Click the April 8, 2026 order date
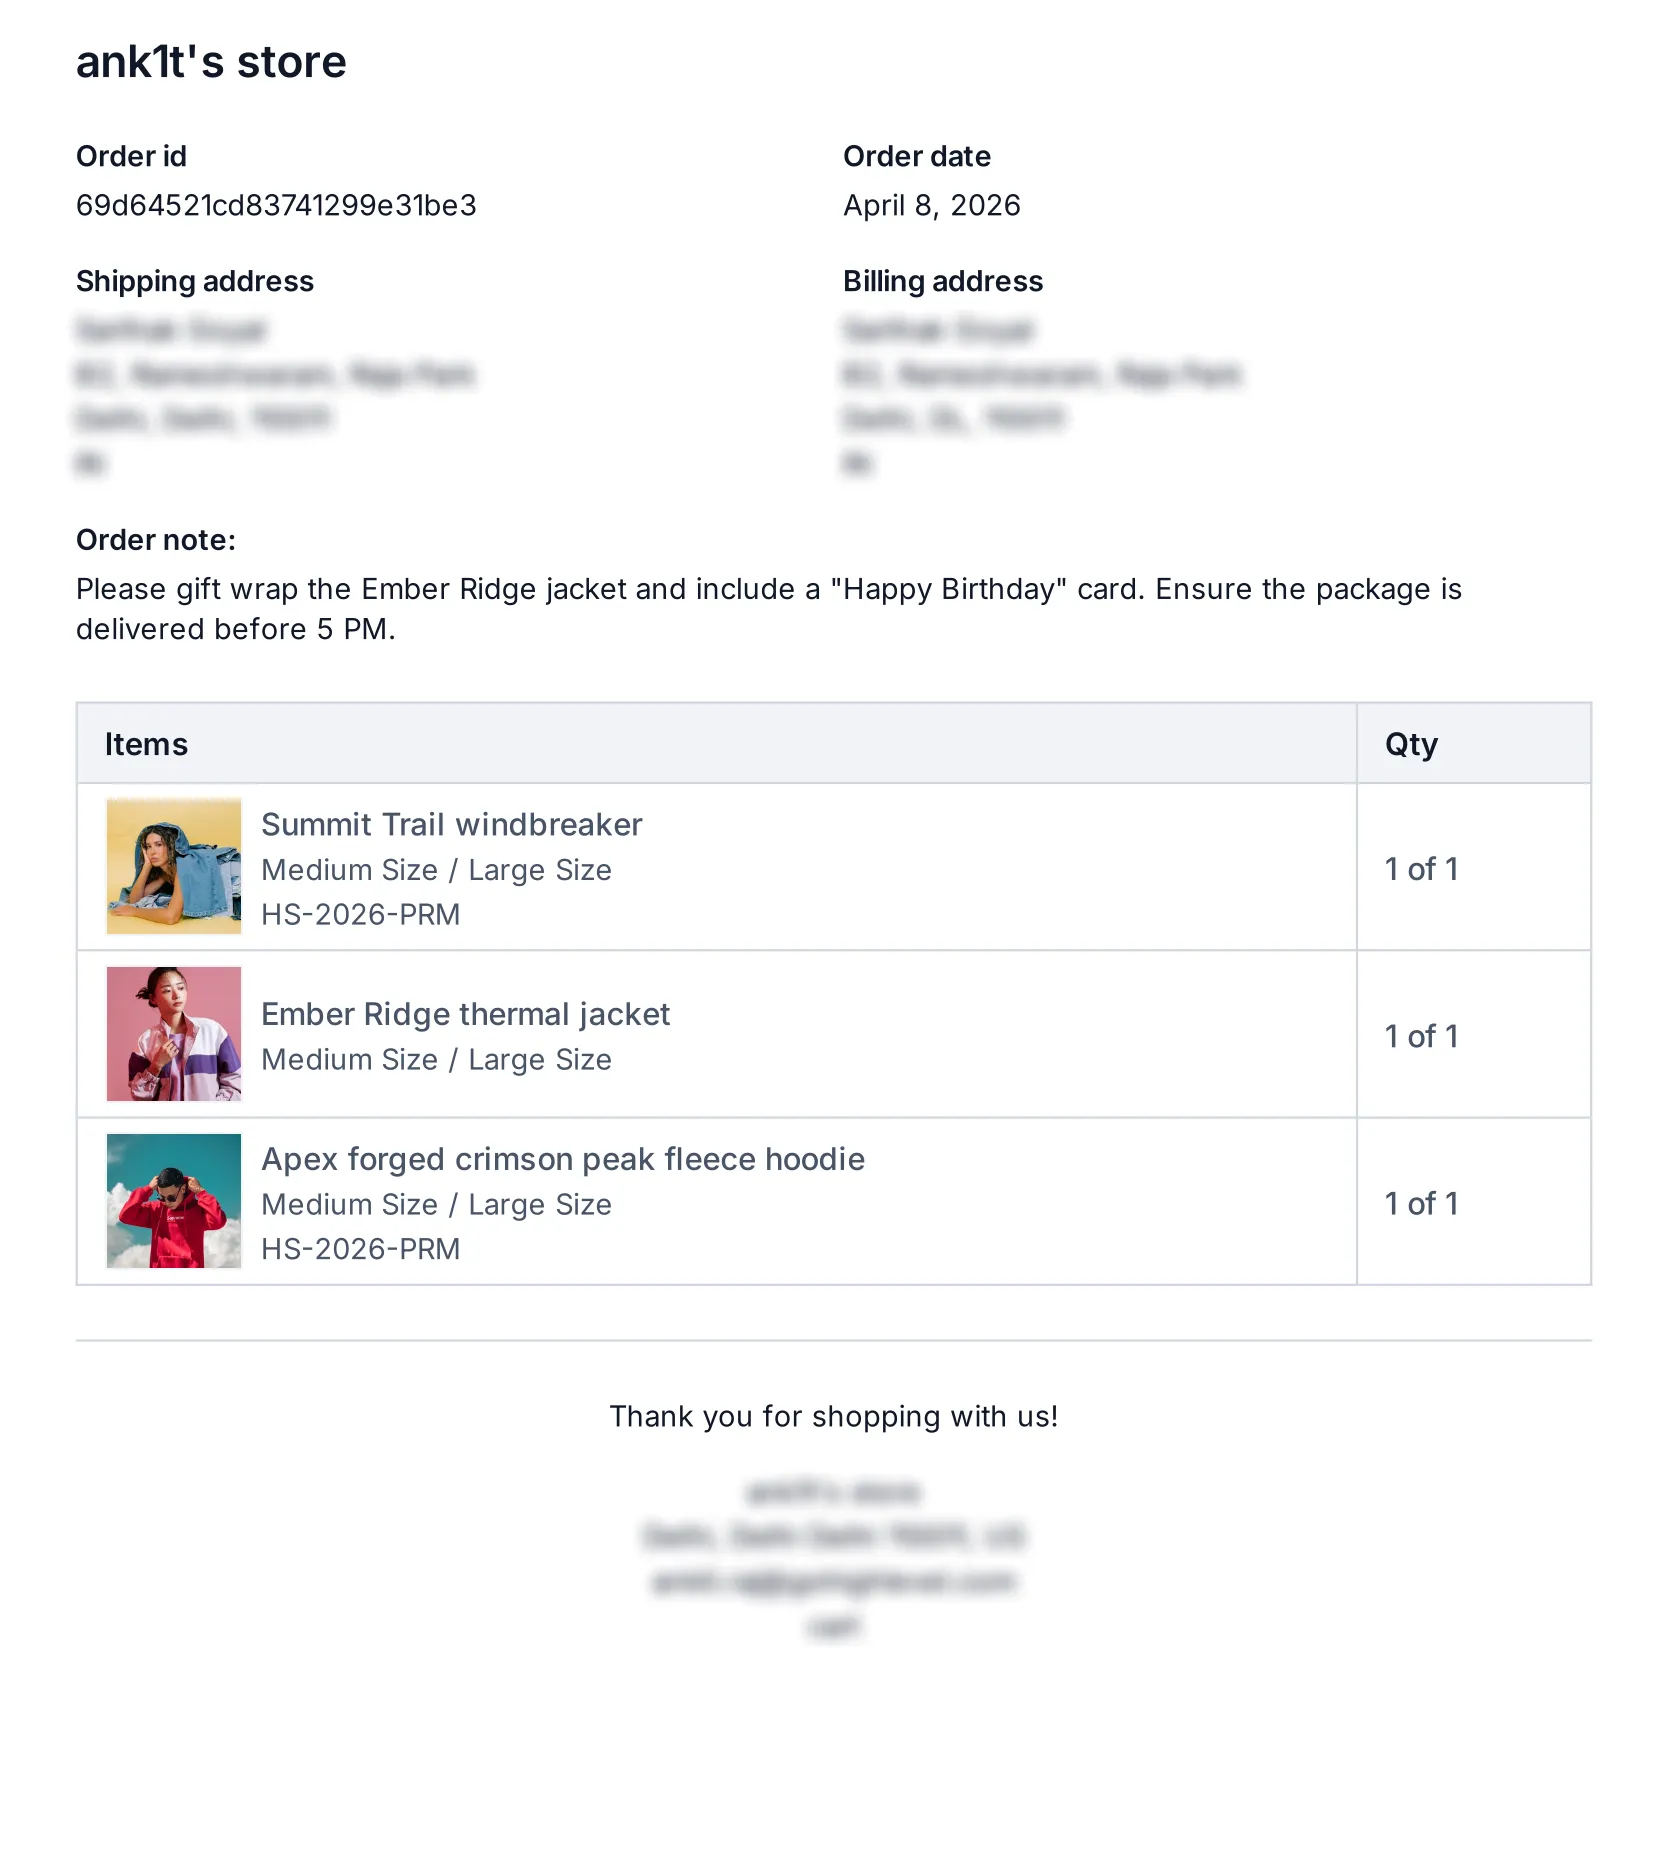The image size is (1662, 1850). [x=931, y=205]
